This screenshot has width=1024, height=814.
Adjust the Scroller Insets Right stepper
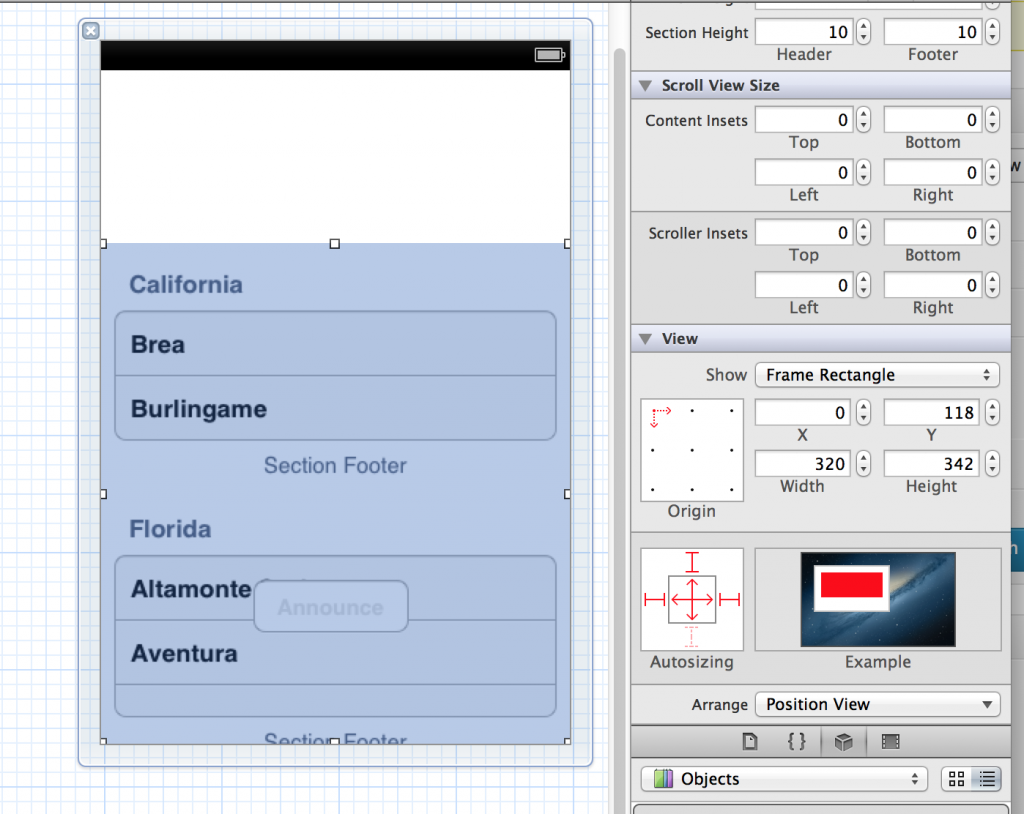click(x=993, y=285)
